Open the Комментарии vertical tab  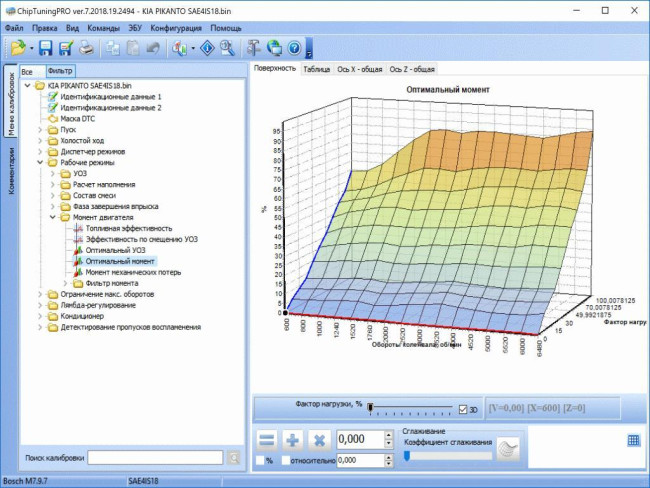[11, 171]
